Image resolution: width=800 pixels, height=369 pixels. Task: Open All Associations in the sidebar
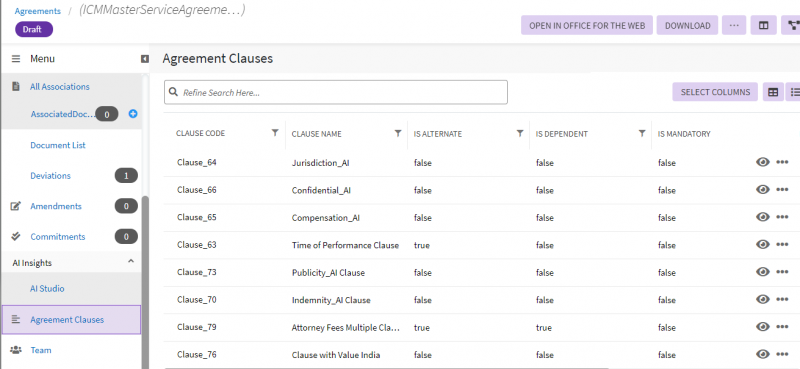coord(60,87)
